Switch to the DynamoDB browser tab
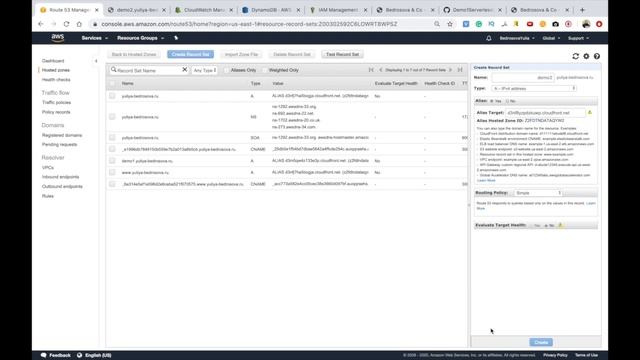Image resolution: width=640 pixels, height=360 pixels. click(271, 10)
